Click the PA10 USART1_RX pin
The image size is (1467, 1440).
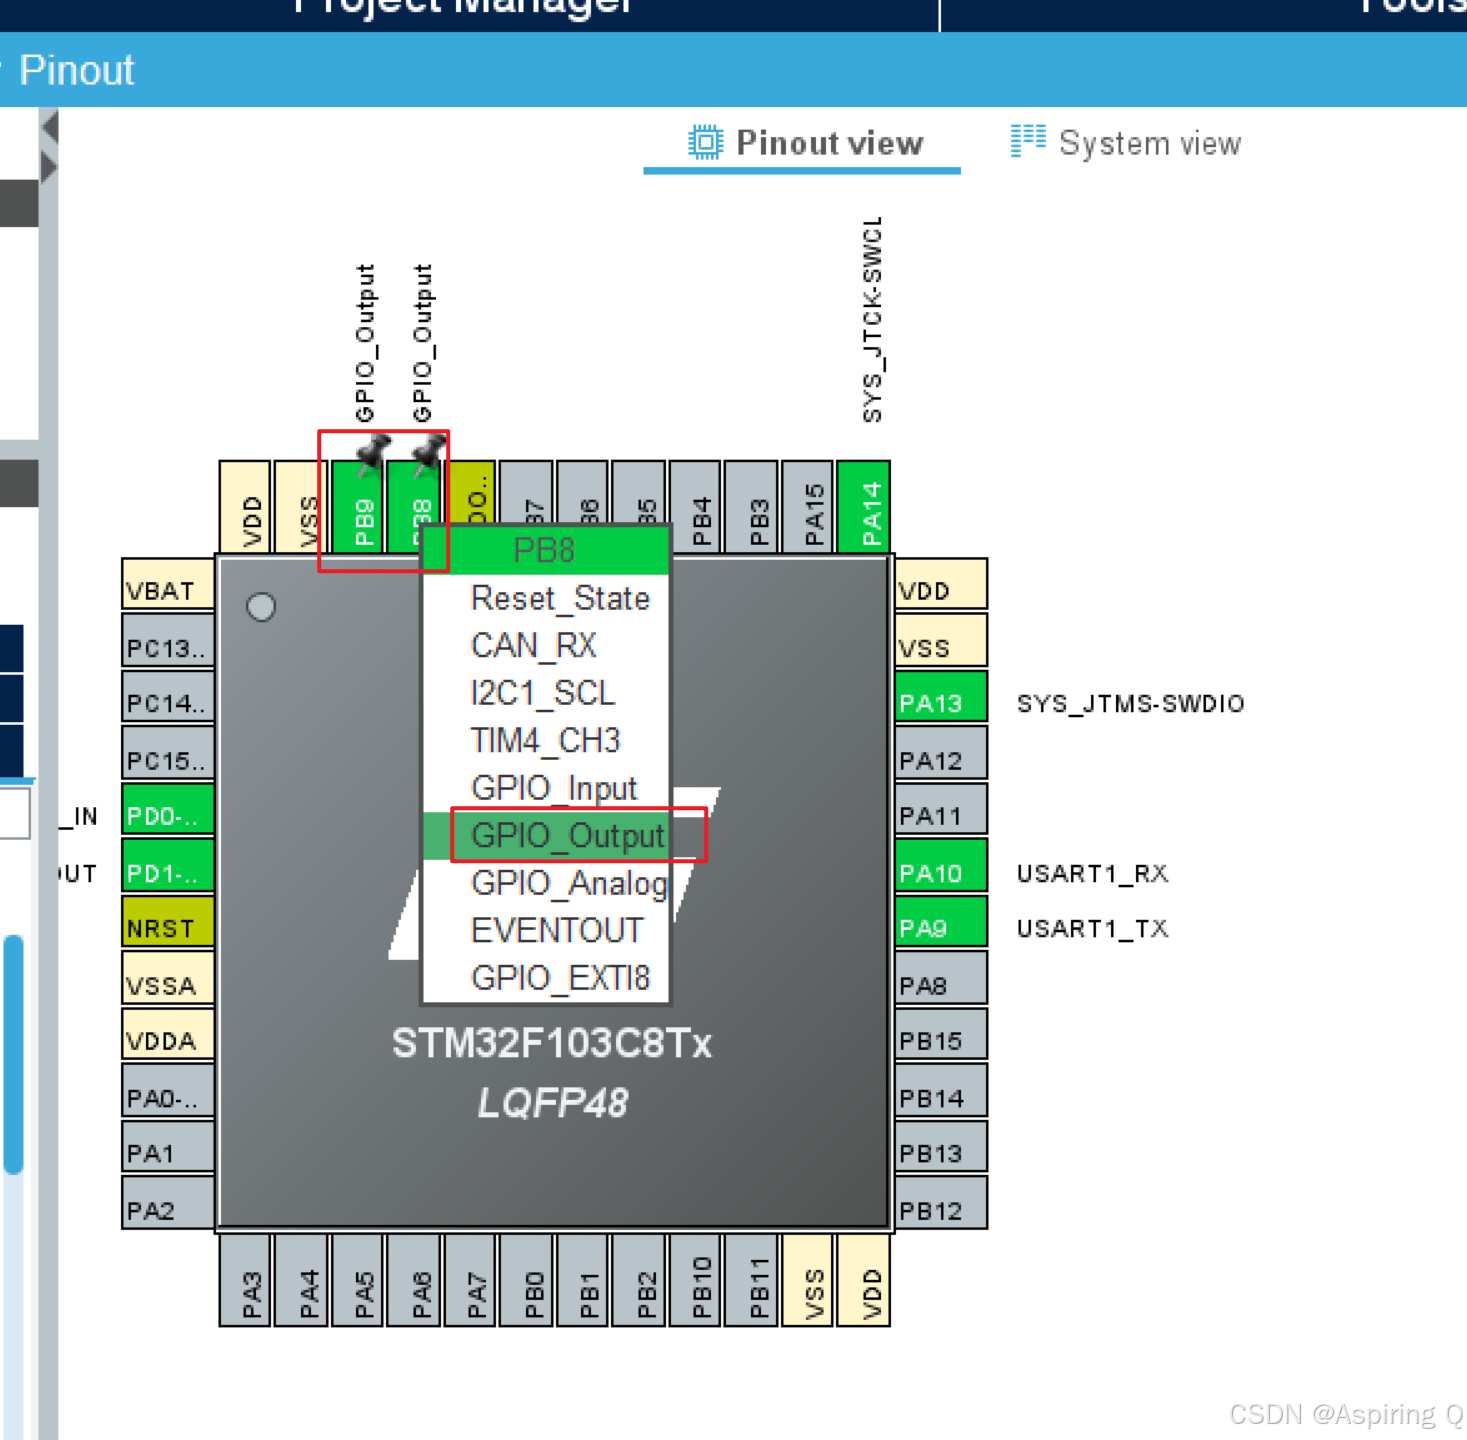click(941, 866)
